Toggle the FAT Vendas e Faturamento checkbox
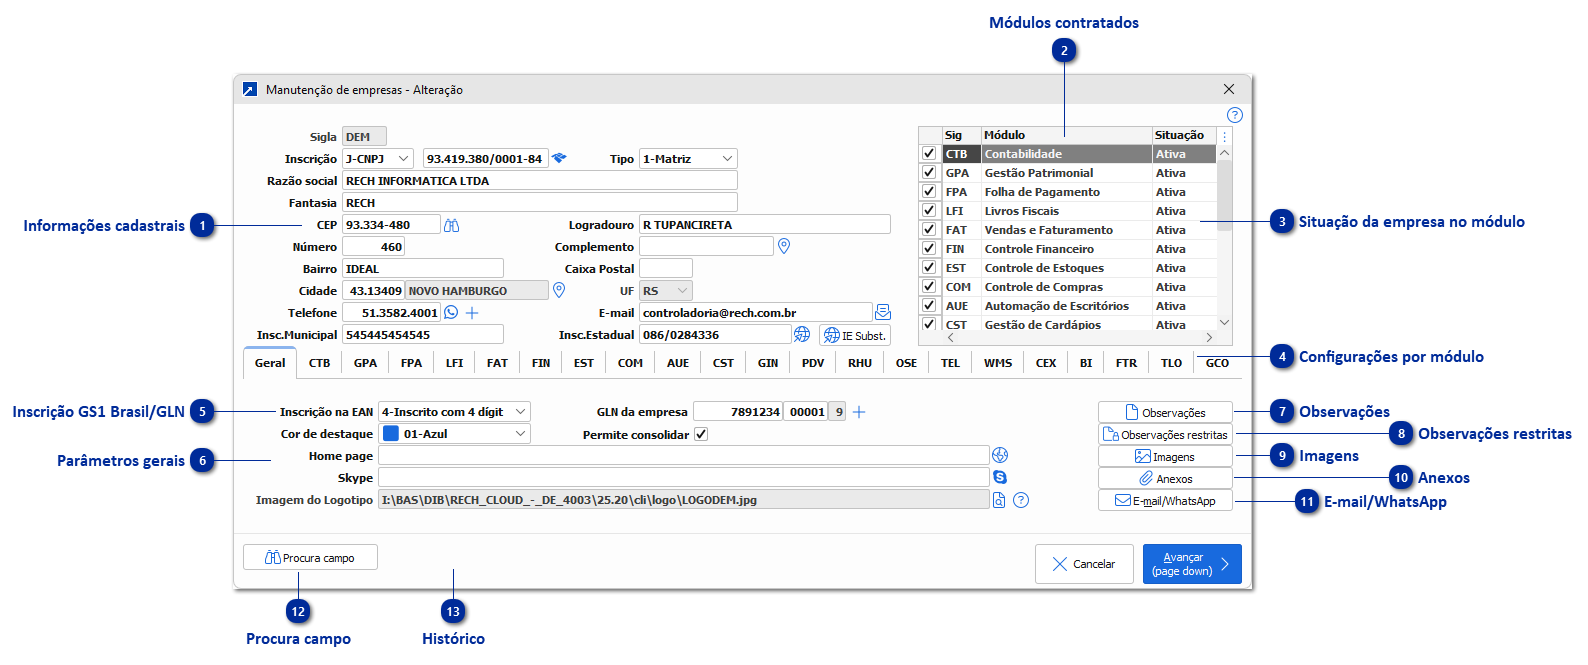1588x665 pixels. coord(929,229)
